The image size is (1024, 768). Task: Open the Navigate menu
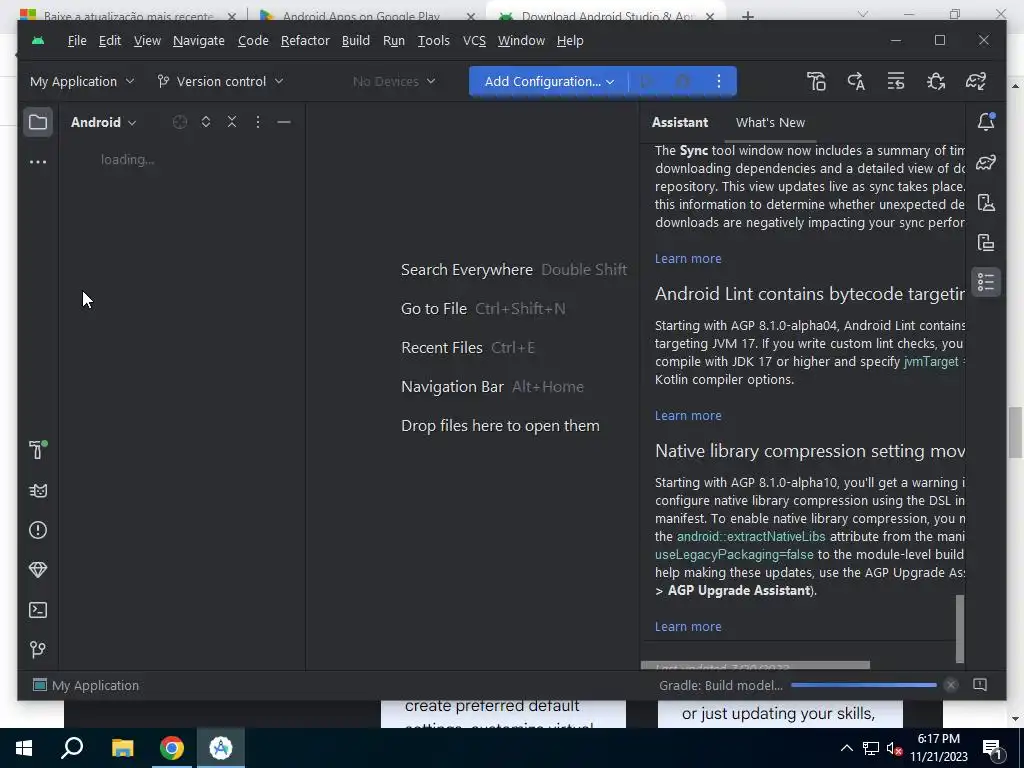(x=199, y=40)
